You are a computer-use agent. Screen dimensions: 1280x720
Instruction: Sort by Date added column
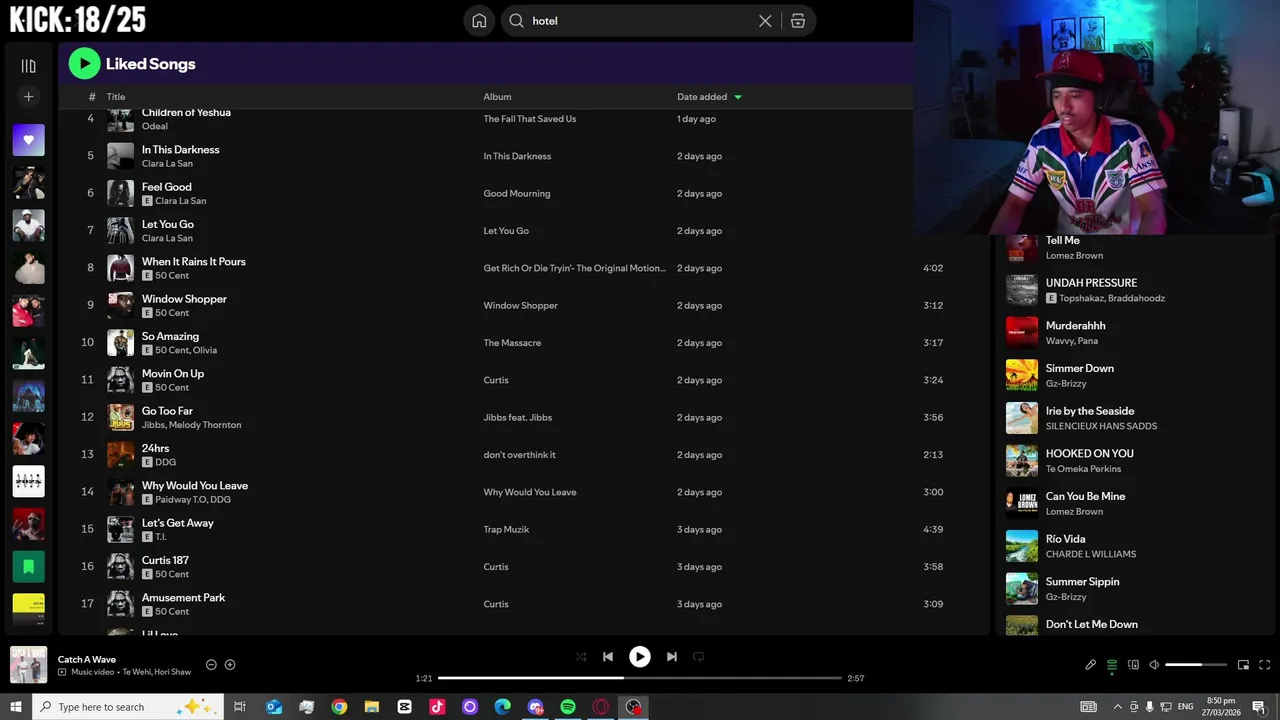pyautogui.click(x=709, y=97)
